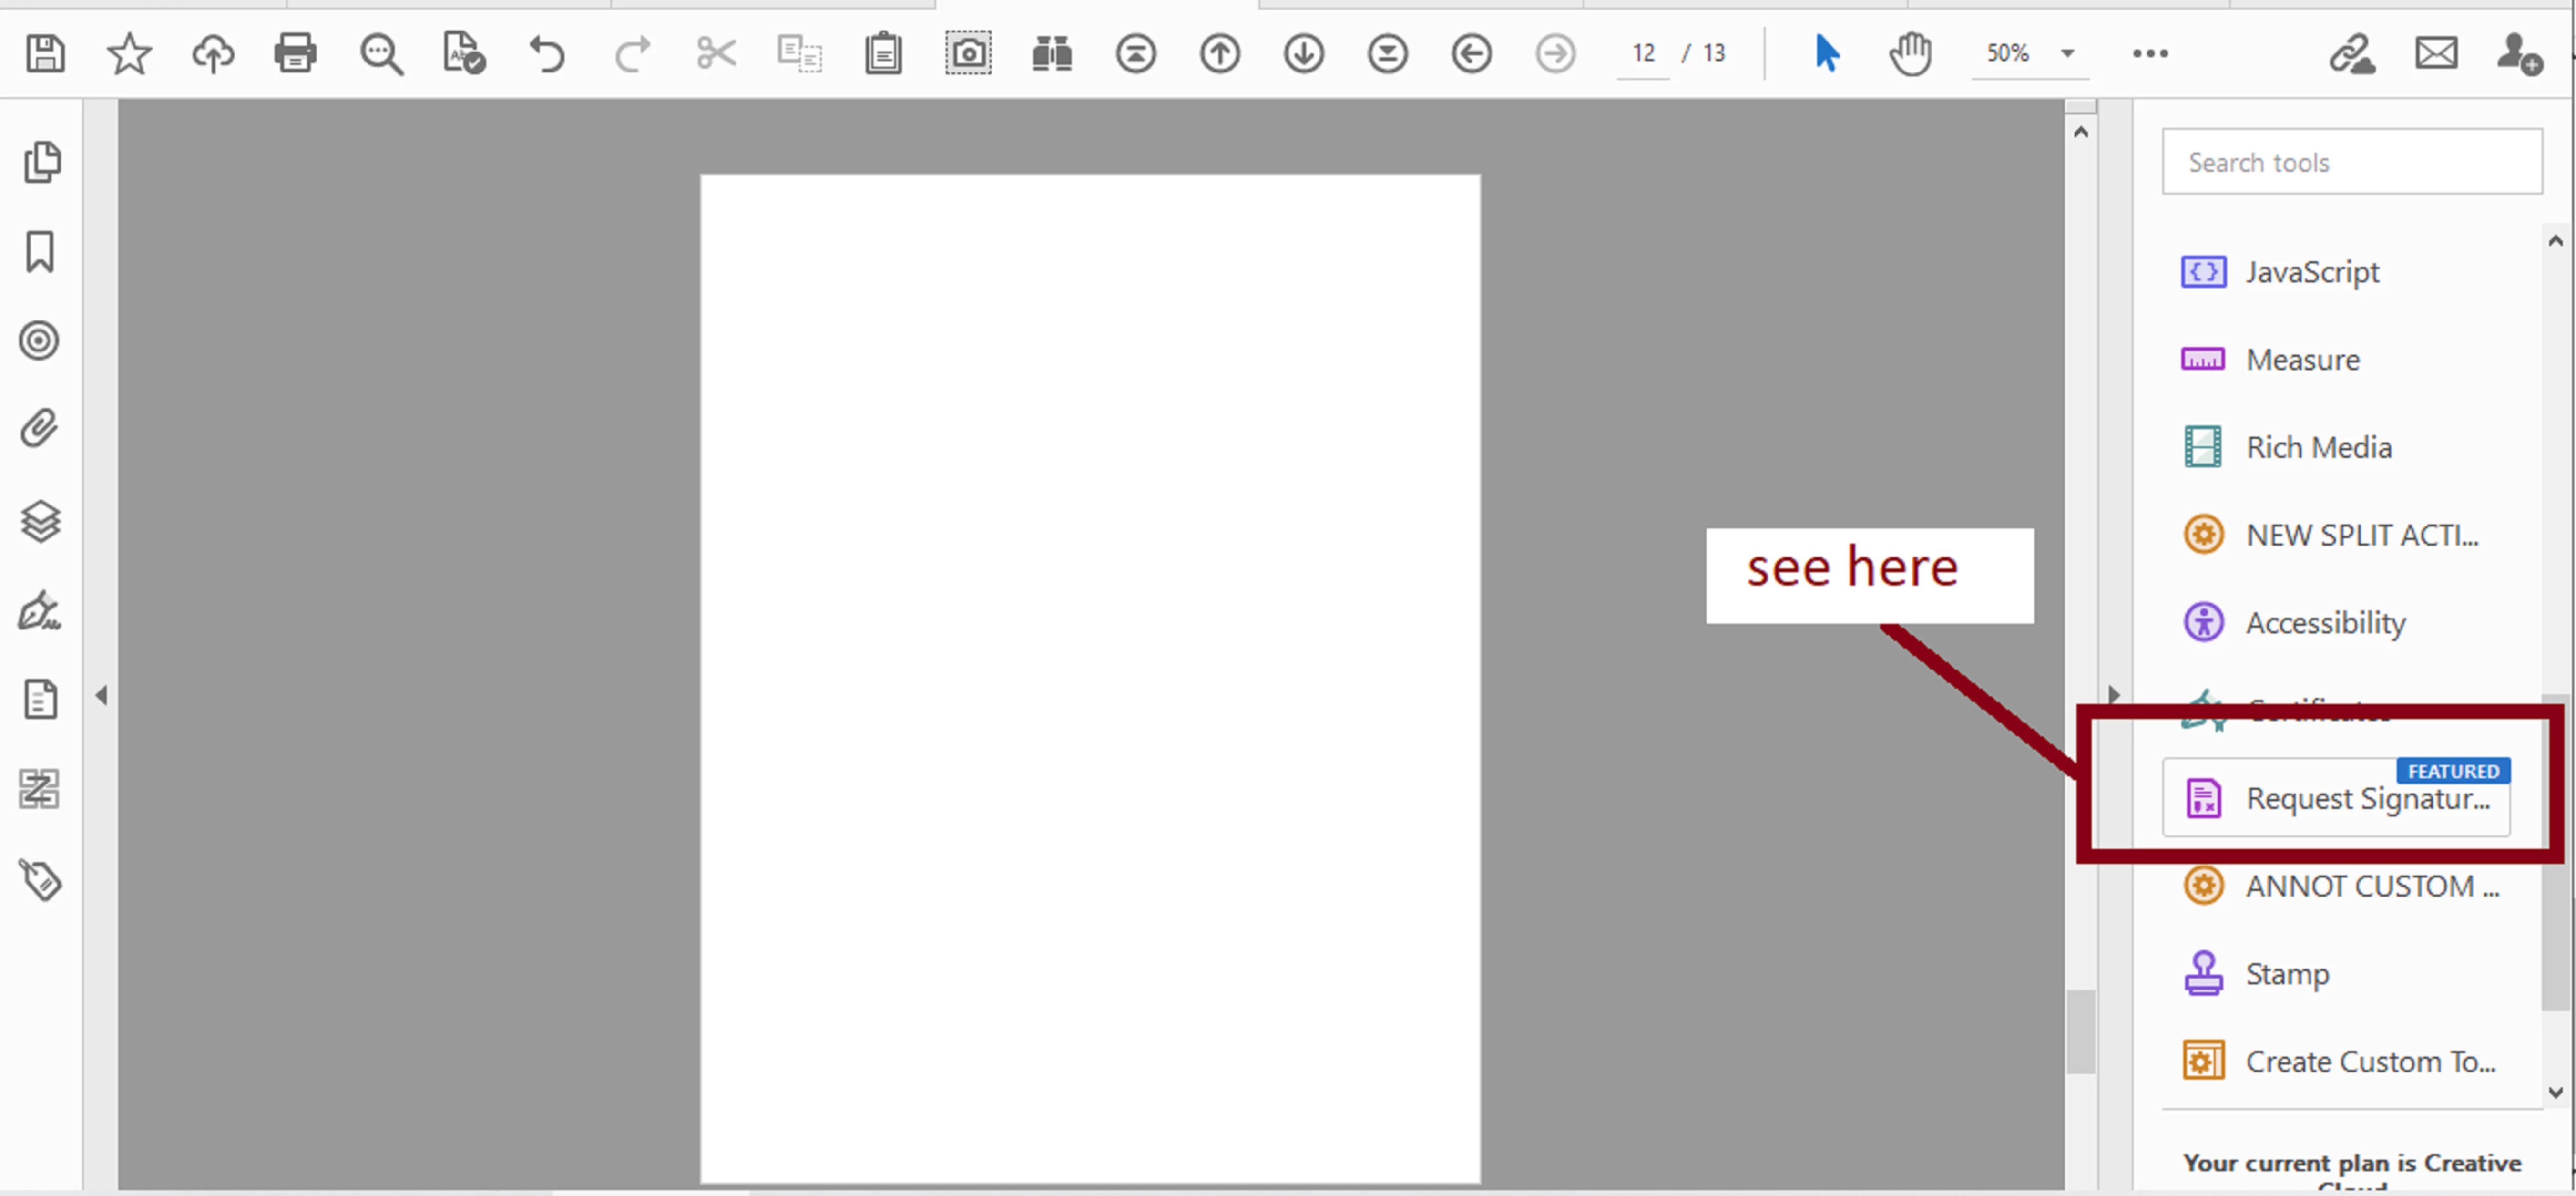The width and height of the screenshot is (2576, 1196).
Task: Activate the arrow Selection tool
Action: click(x=1826, y=53)
